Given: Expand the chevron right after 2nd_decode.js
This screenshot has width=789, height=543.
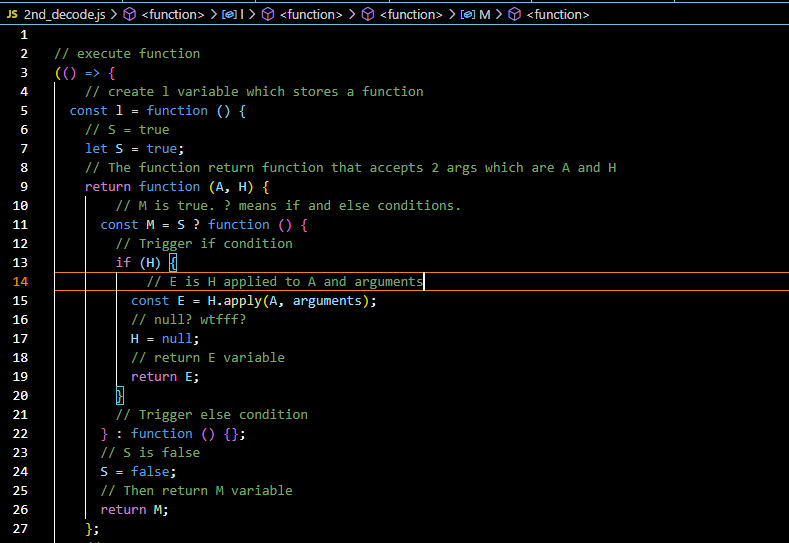Looking at the screenshot, I should coord(113,14).
